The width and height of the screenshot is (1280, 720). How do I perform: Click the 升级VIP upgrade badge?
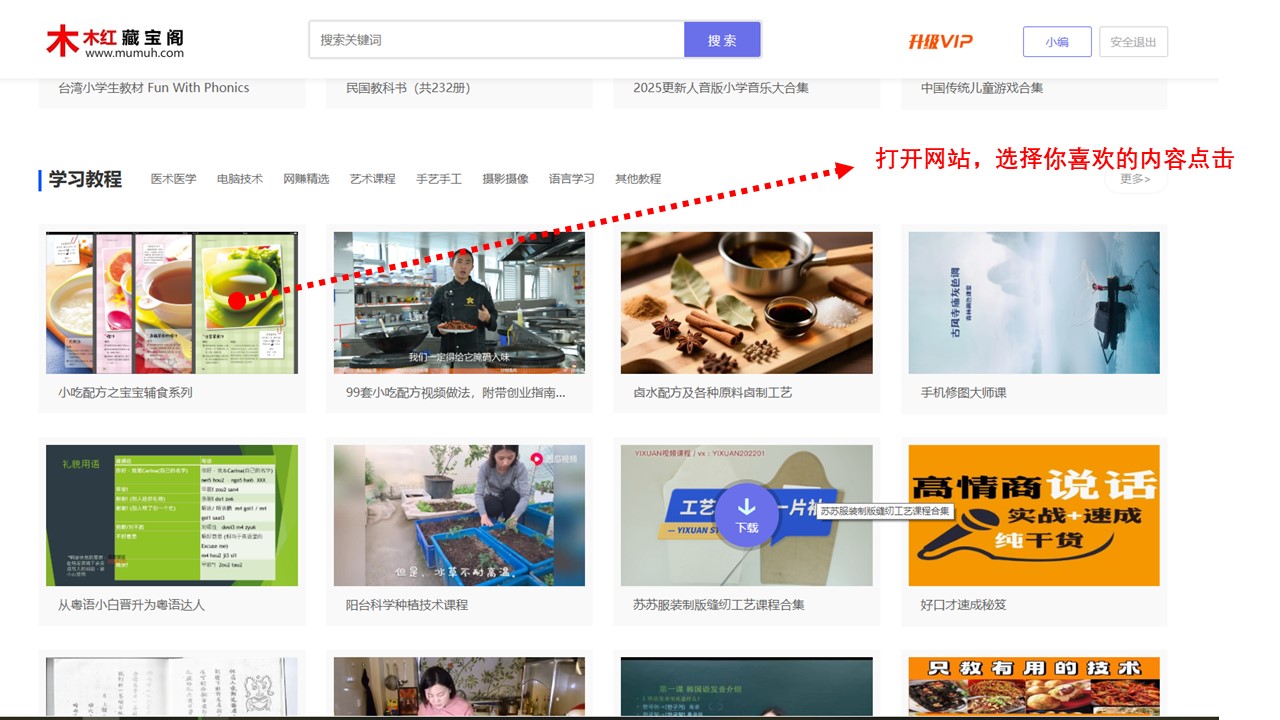(940, 41)
